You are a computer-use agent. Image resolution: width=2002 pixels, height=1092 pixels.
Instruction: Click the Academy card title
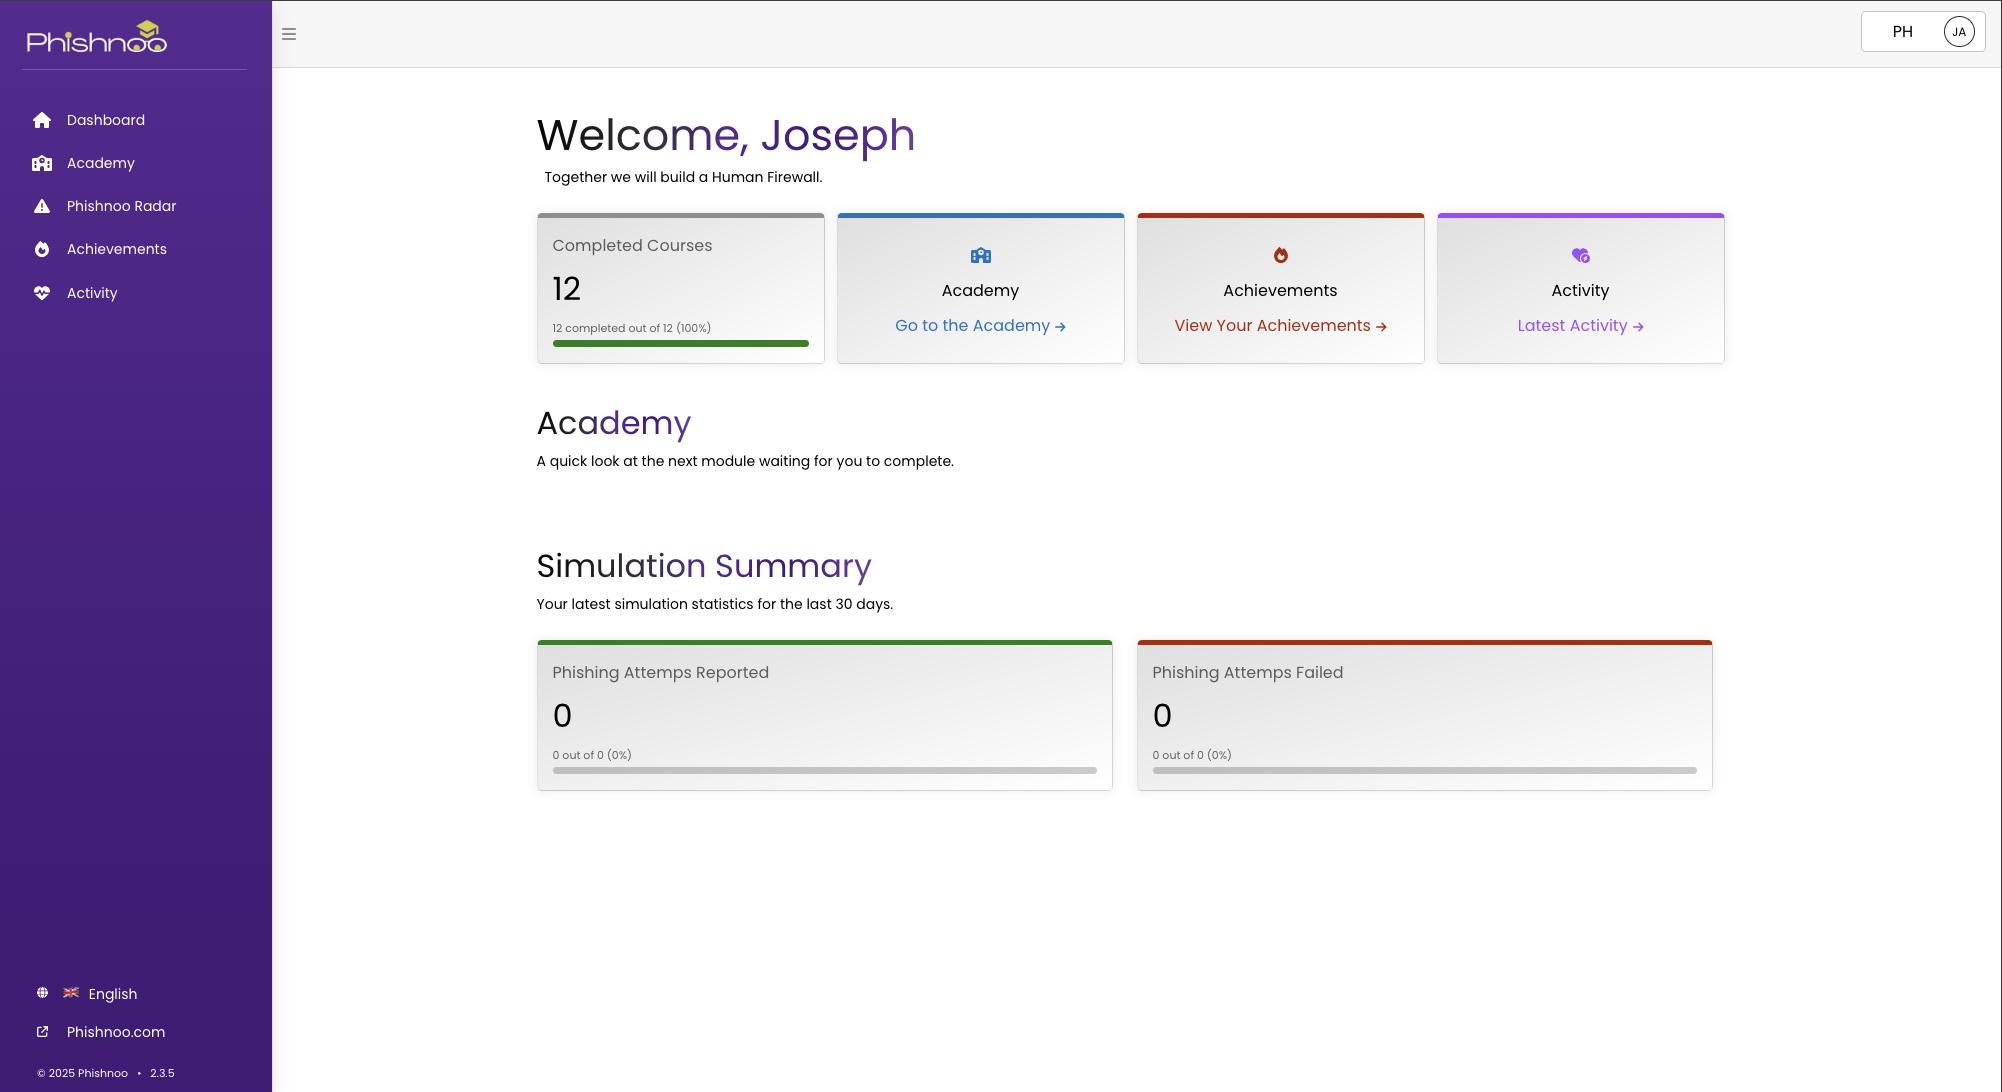tap(981, 291)
